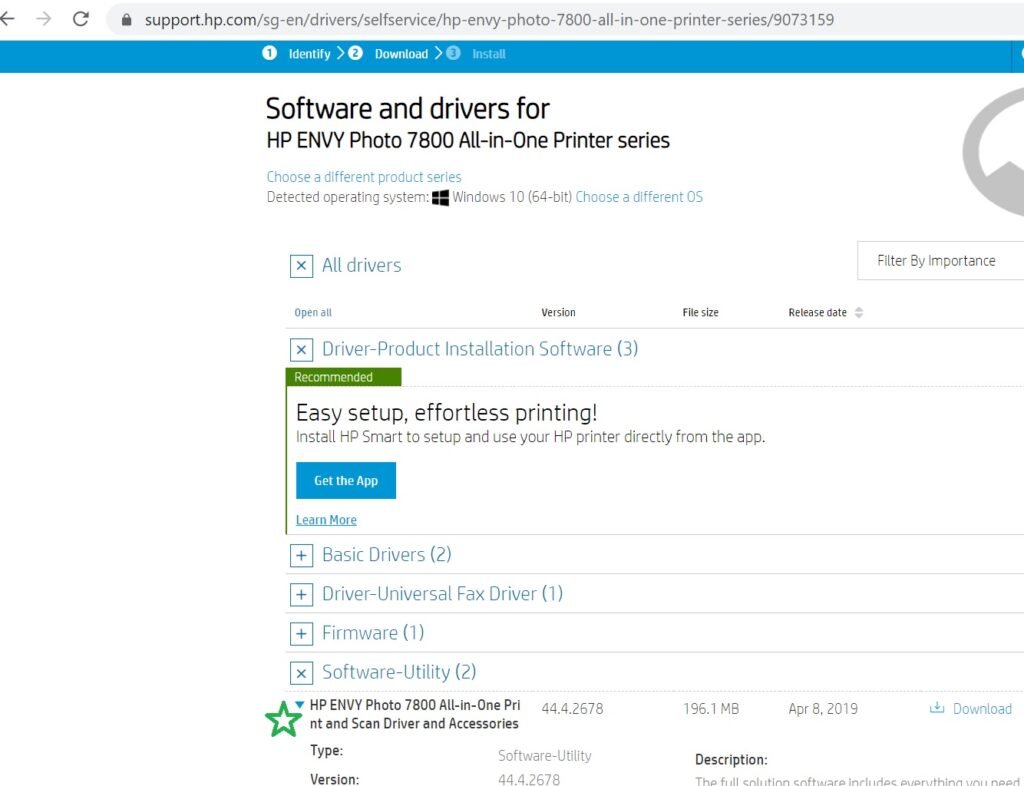Image resolution: width=1024 pixels, height=786 pixels.
Task: Expand the Firmware section
Action: pyautogui.click(x=301, y=634)
